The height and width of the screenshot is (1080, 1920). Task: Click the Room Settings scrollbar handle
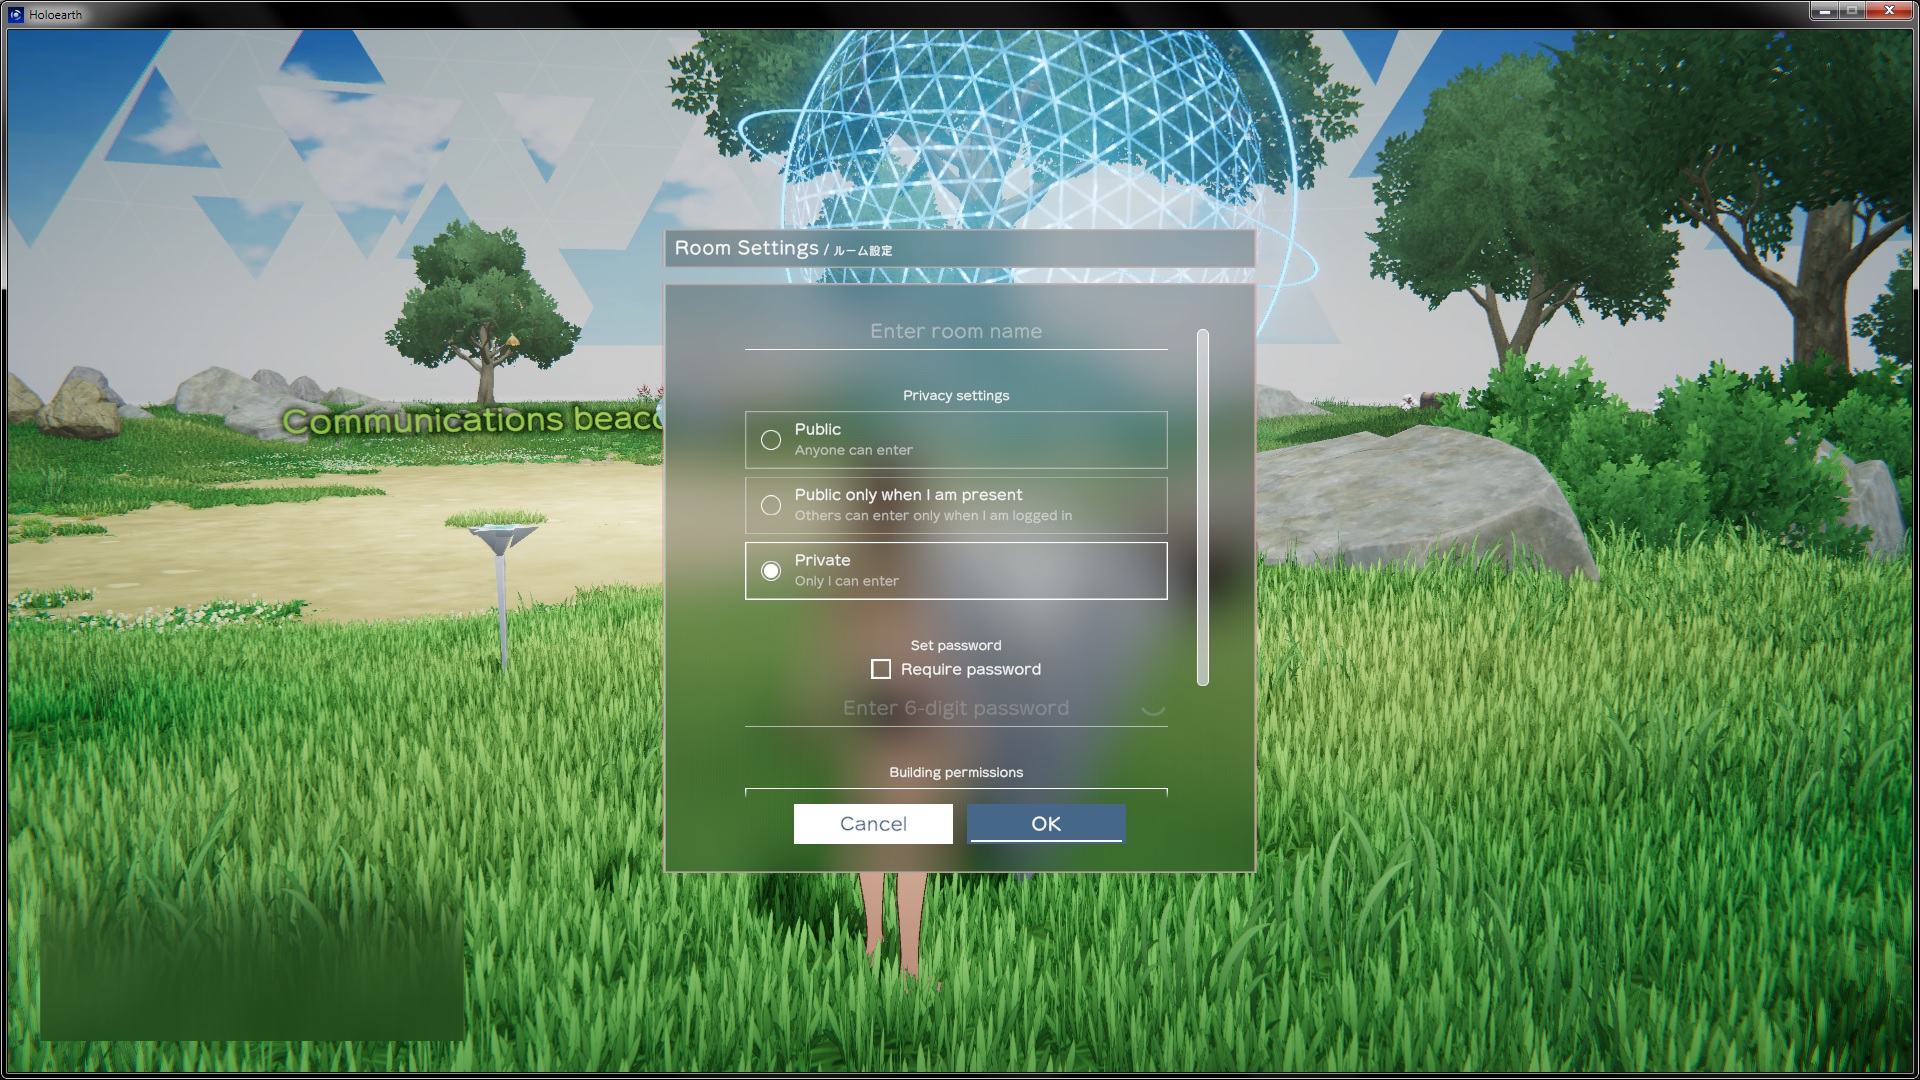point(1202,507)
